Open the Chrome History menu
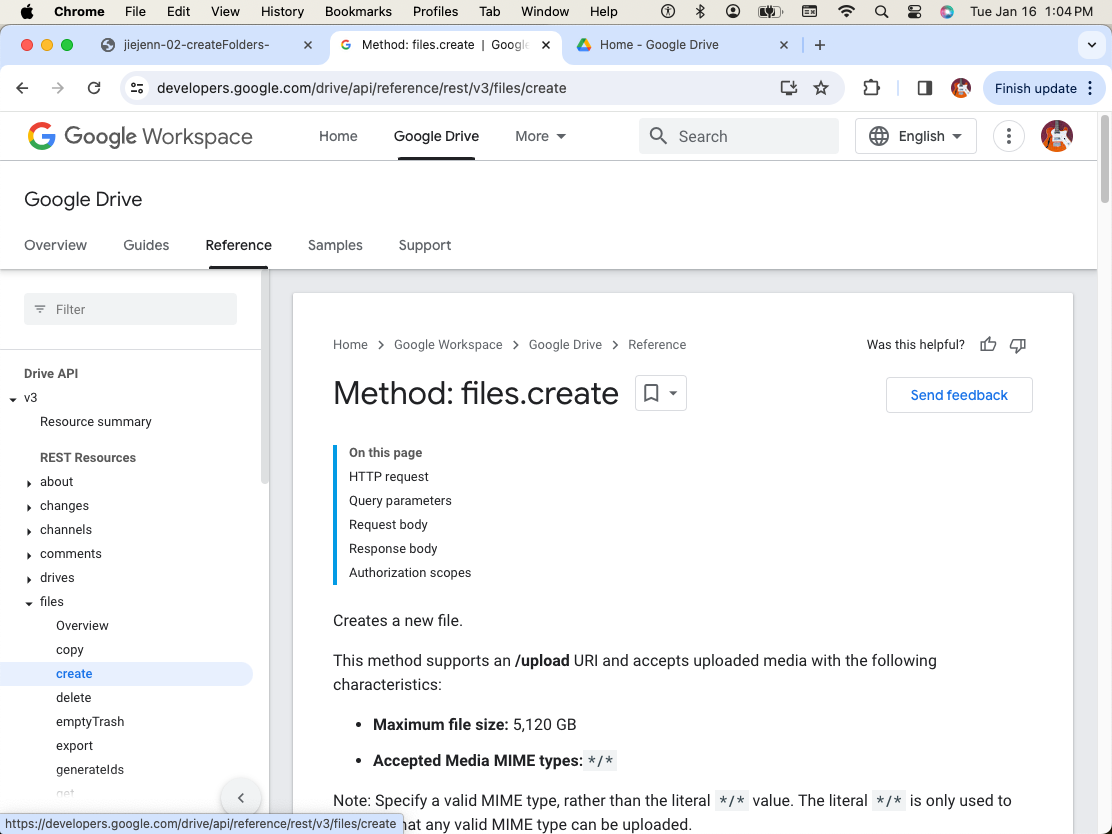 [x=282, y=11]
